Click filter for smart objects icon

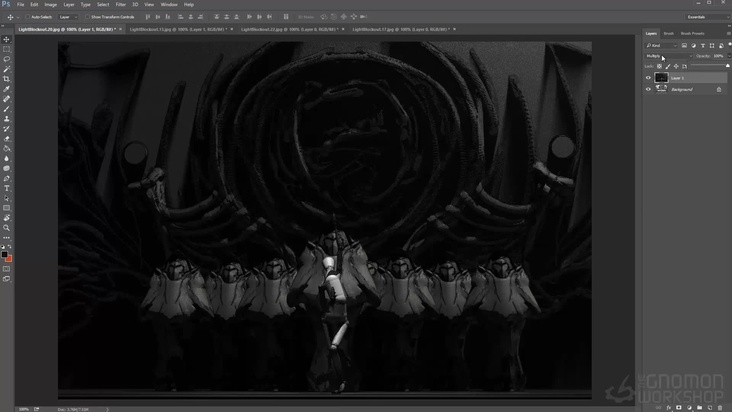tap(721, 46)
